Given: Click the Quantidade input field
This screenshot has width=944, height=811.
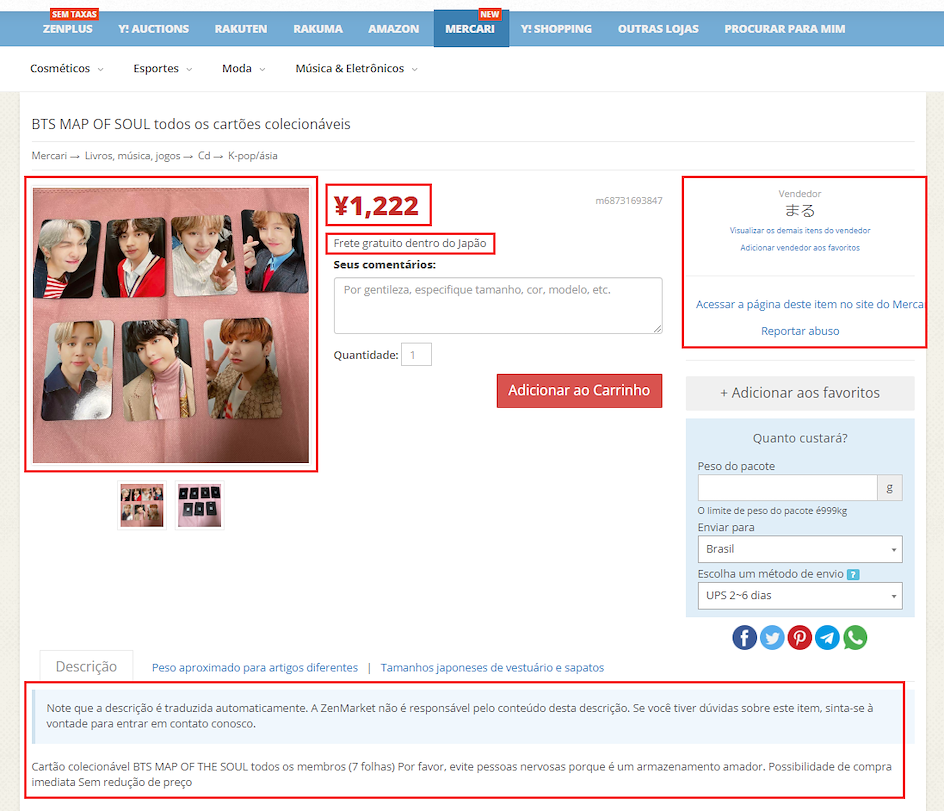Looking at the screenshot, I should coord(416,355).
